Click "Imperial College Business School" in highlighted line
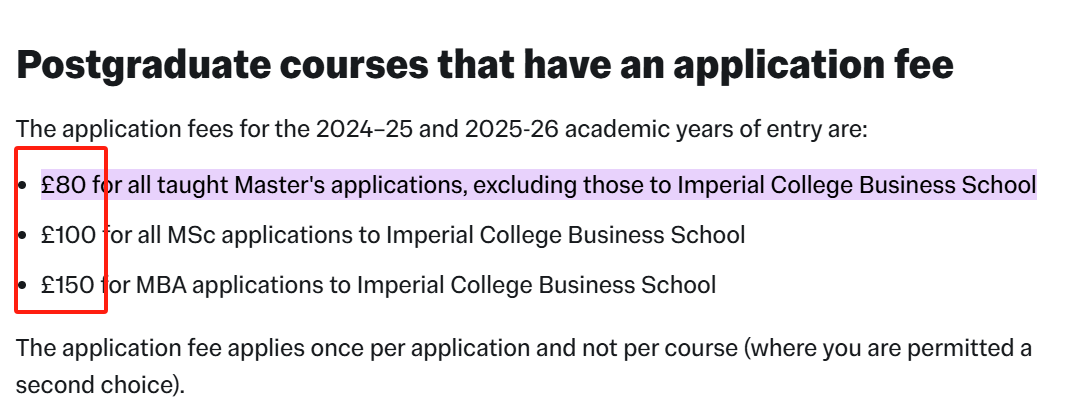 click(857, 185)
